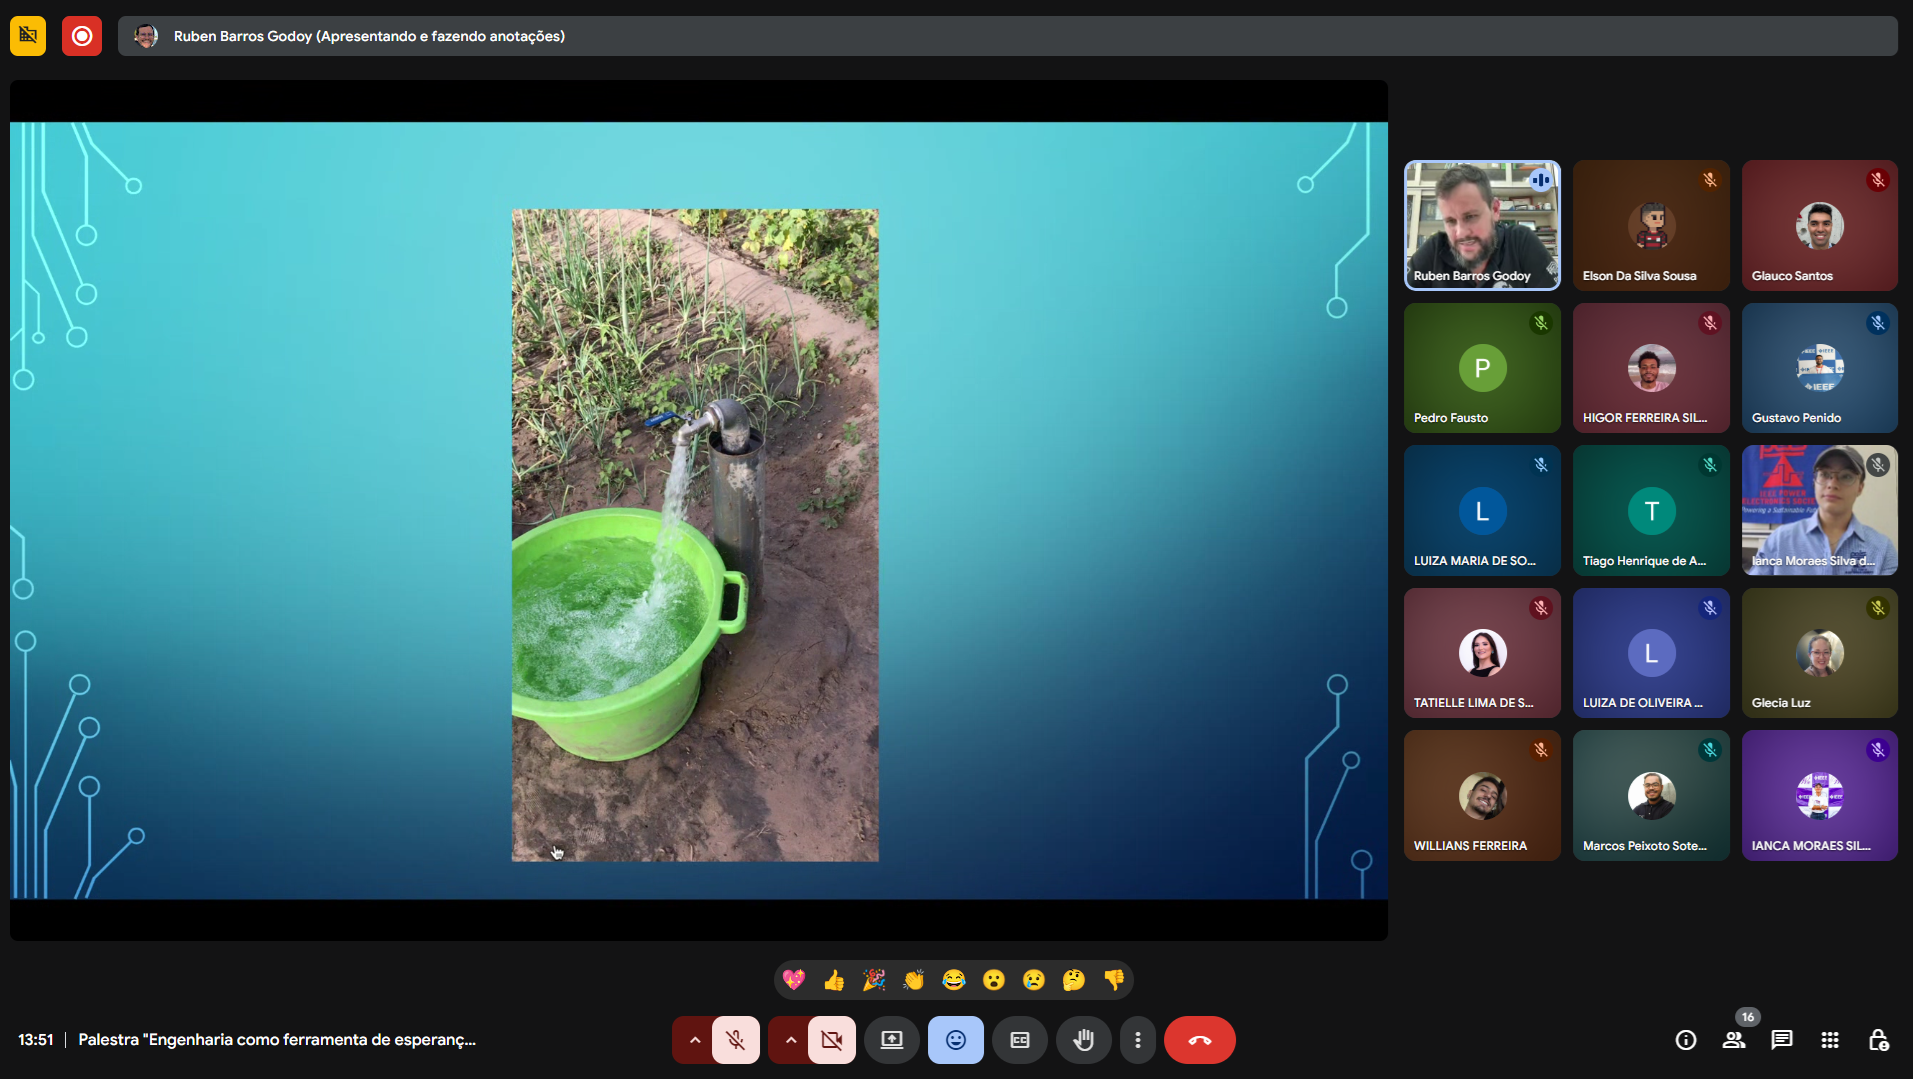
Task: Show the participants list icon
Action: tap(1734, 1040)
